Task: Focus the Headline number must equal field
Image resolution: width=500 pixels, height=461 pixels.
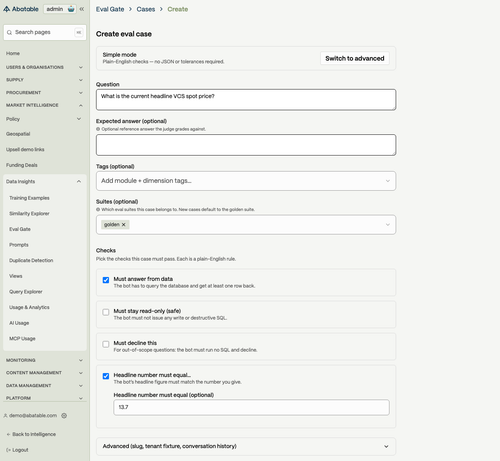Action: [251, 407]
